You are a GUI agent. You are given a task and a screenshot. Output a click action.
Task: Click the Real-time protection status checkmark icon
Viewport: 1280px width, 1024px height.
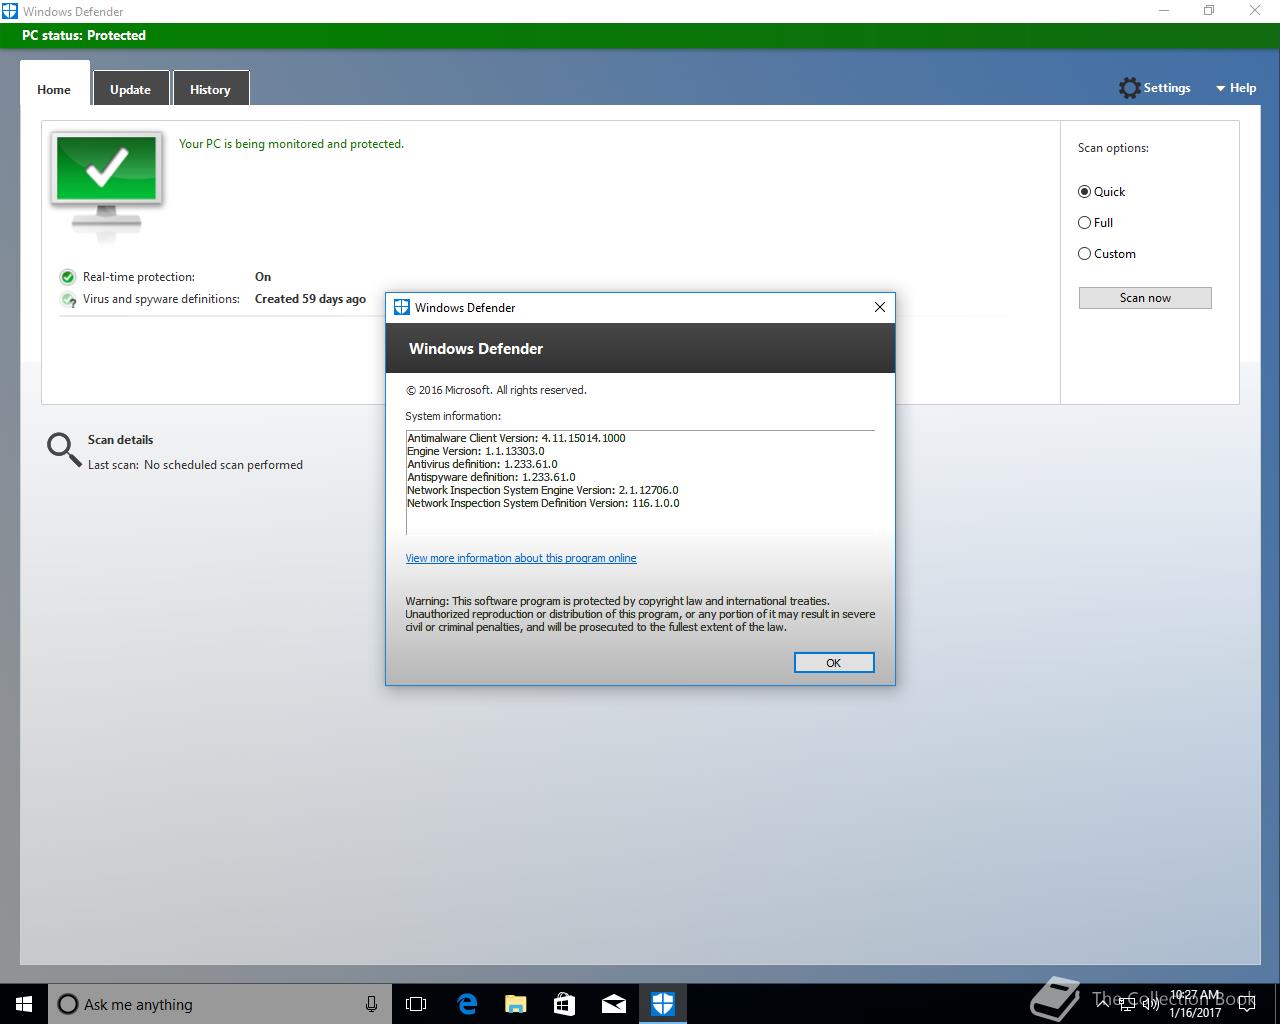(x=68, y=277)
